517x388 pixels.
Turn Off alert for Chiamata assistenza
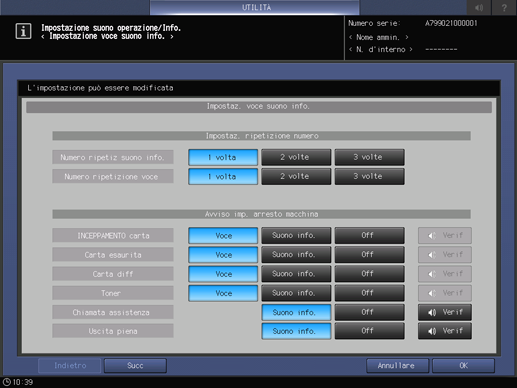pos(369,312)
